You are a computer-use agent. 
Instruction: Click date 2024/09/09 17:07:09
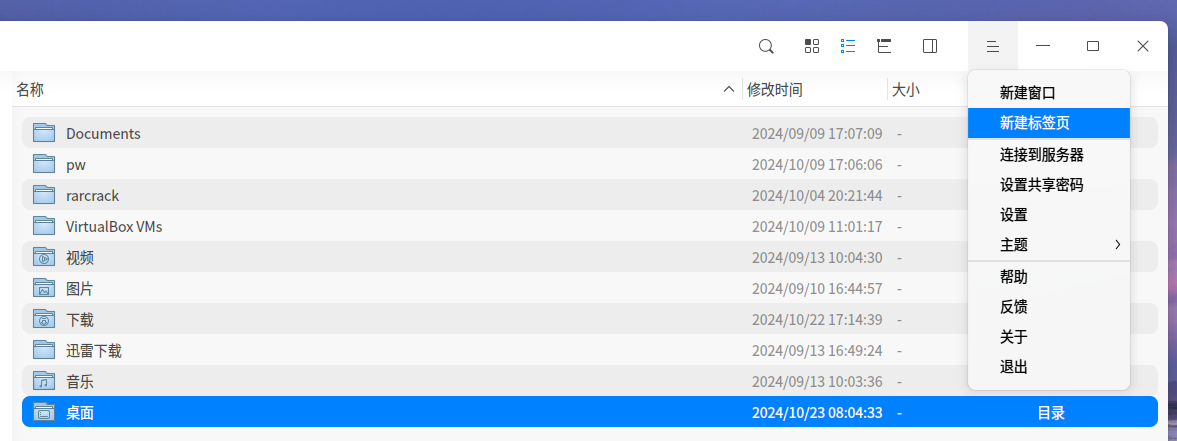pyautogui.click(x=817, y=134)
